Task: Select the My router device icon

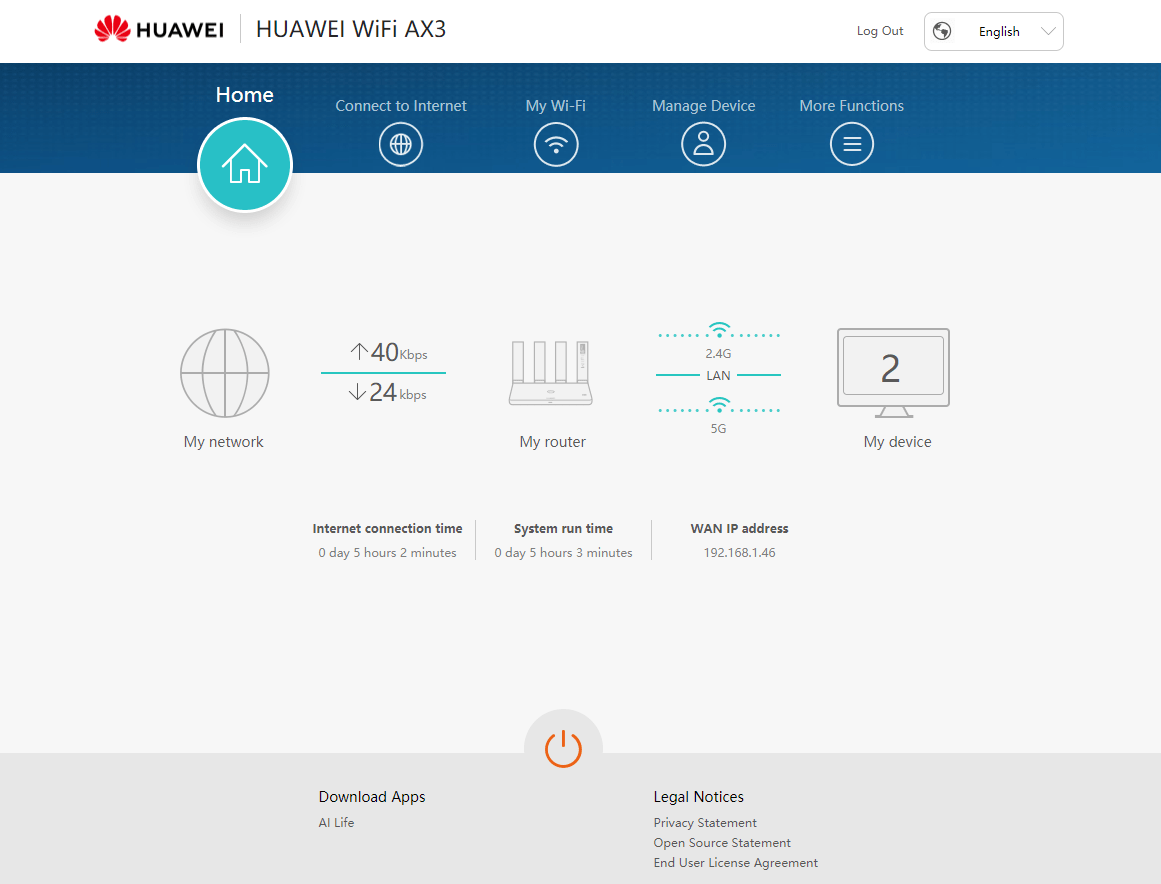Action: coord(551,373)
